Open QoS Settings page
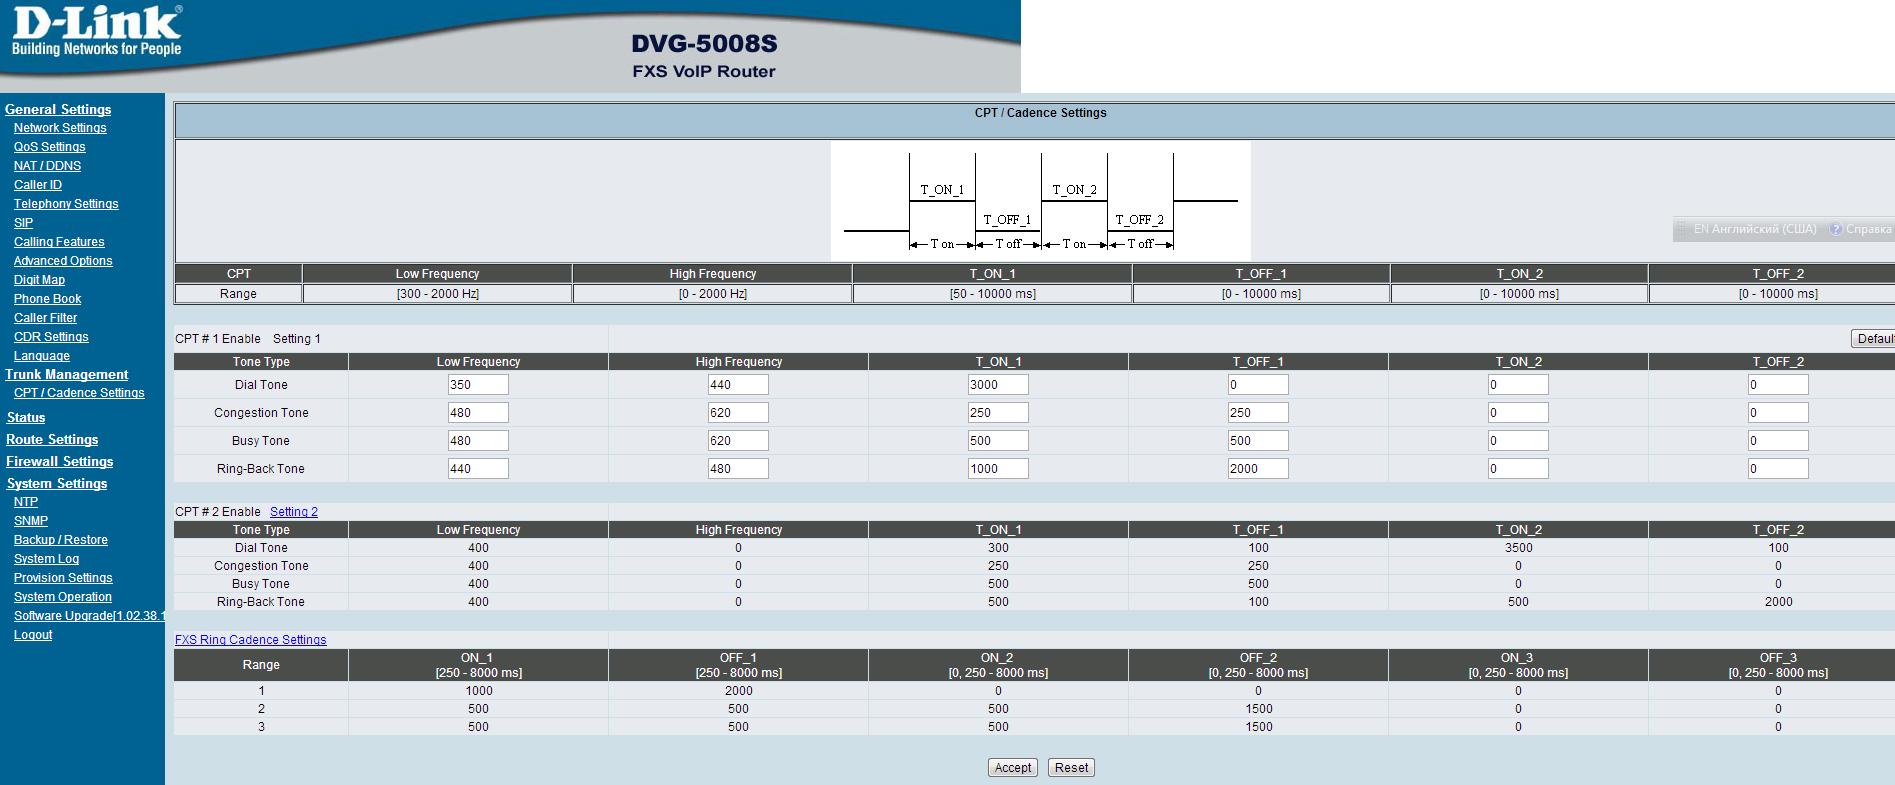The width and height of the screenshot is (1895, 785). (x=50, y=147)
